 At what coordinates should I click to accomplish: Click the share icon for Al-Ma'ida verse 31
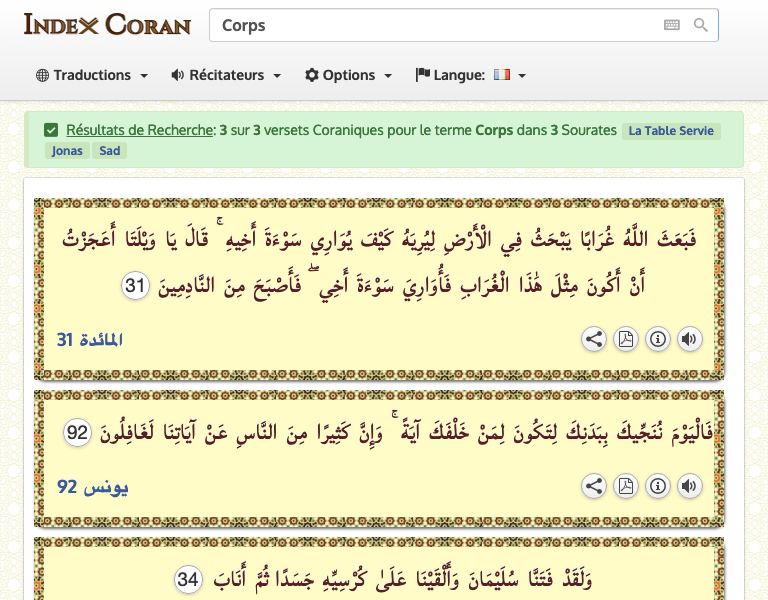[x=594, y=339]
